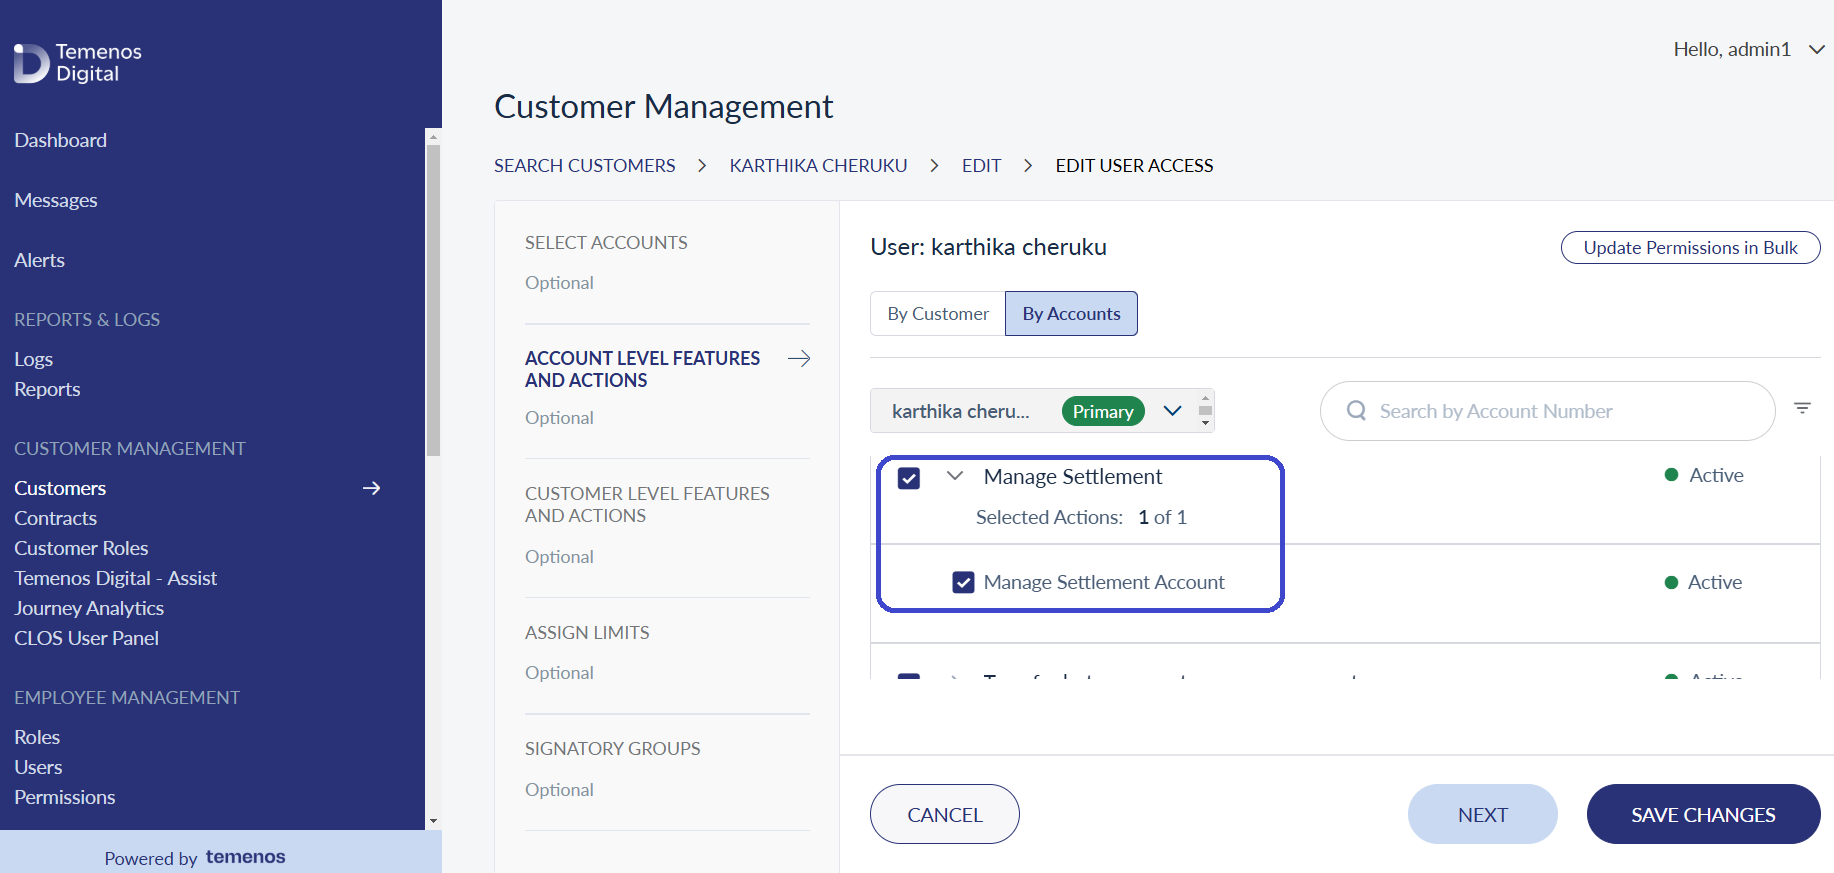Viewport: 1834px width, 873px height.
Task: Open Roles under Employee Management
Action: 37,737
